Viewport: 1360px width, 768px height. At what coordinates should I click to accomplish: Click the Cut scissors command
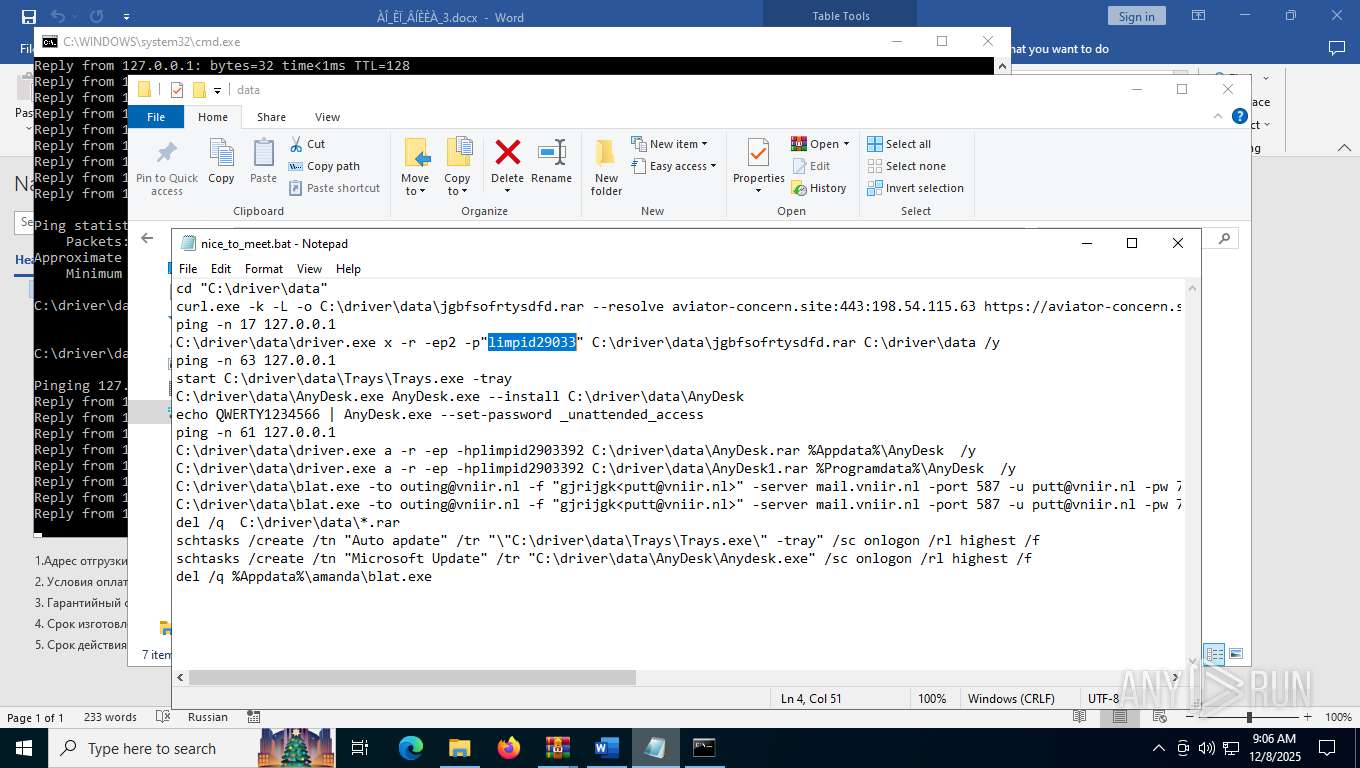click(x=307, y=144)
